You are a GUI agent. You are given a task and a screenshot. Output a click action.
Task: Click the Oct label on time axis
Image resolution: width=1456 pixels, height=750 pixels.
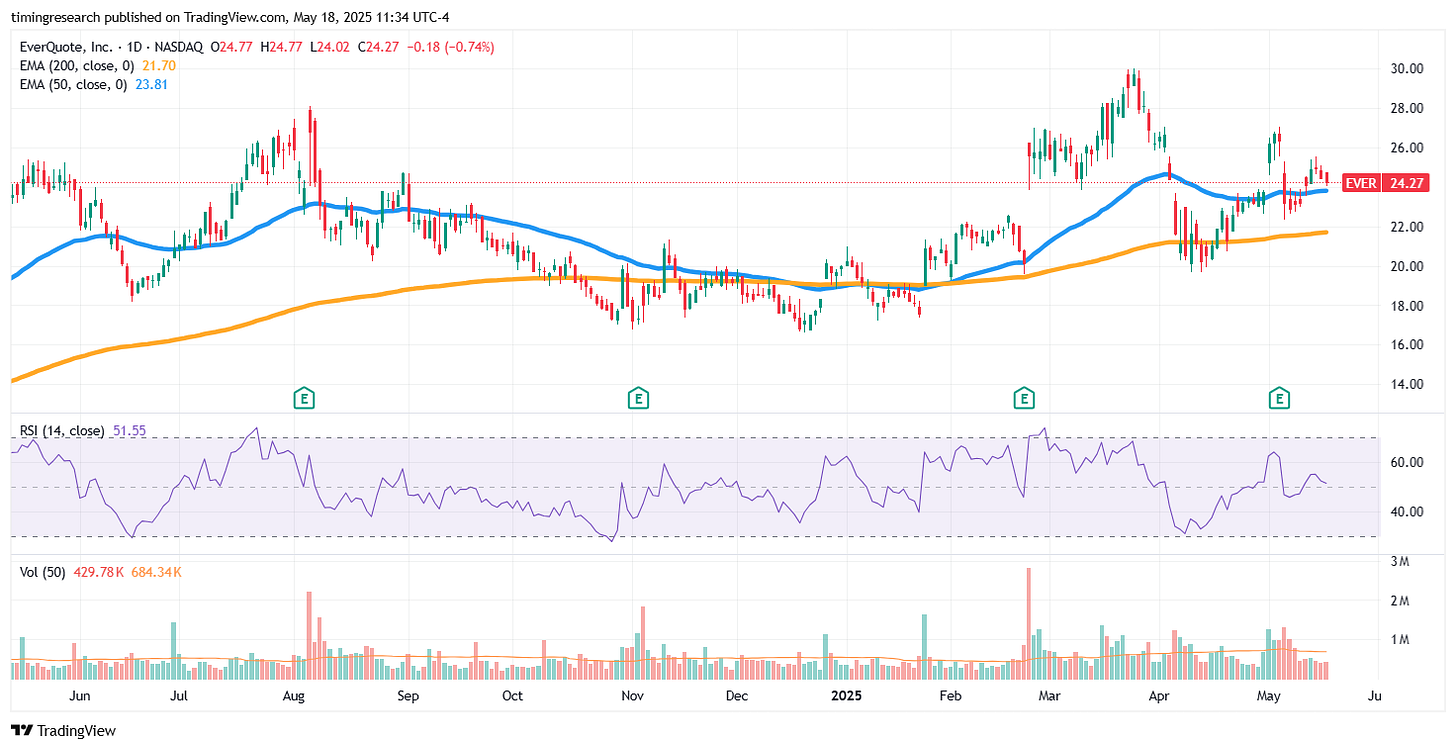click(x=513, y=694)
